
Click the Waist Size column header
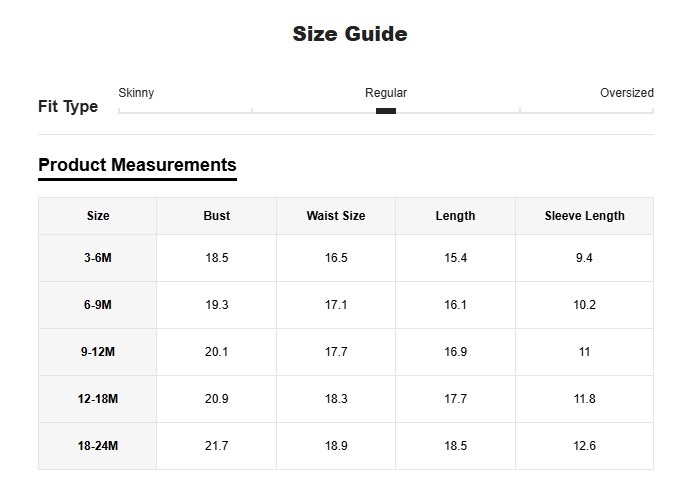[x=336, y=216]
